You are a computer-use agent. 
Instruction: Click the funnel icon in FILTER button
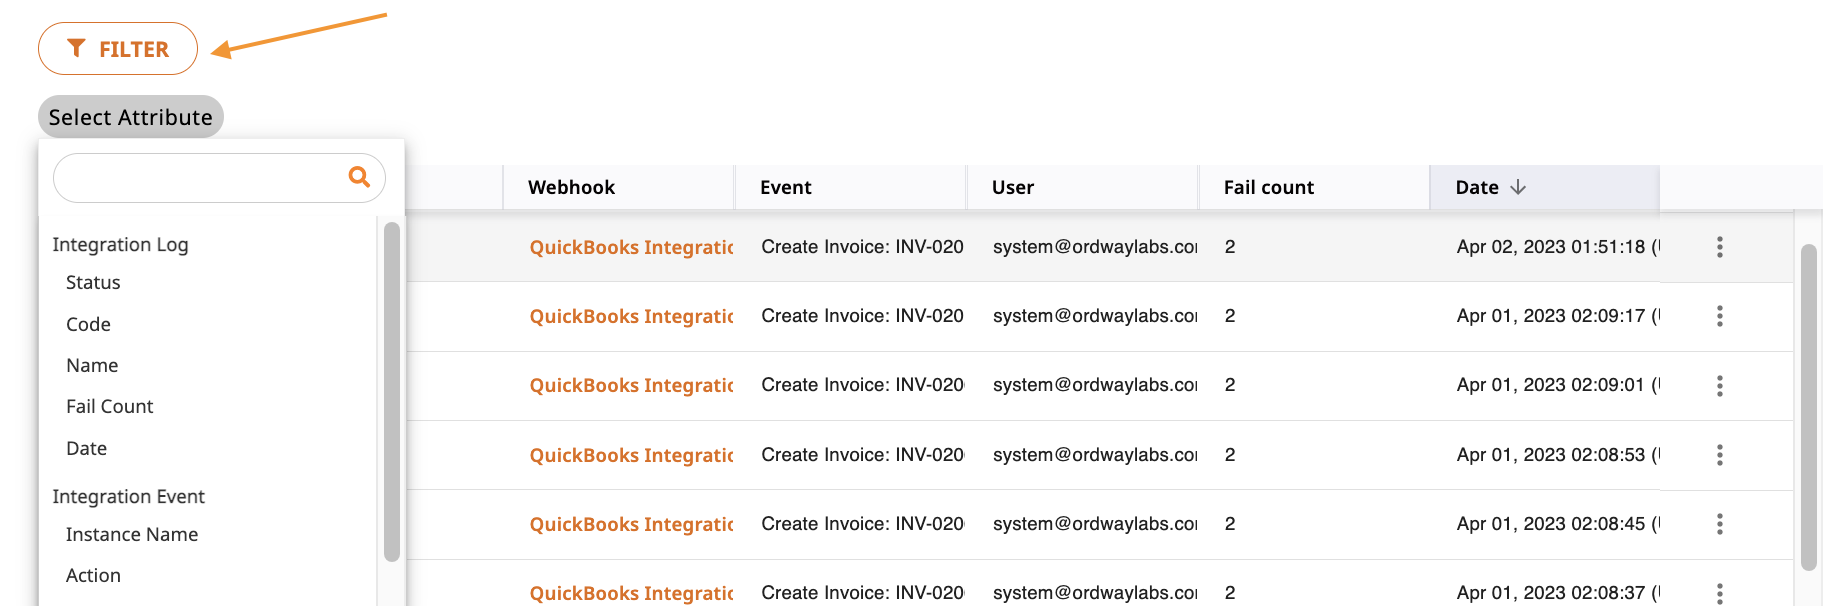click(76, 48)
